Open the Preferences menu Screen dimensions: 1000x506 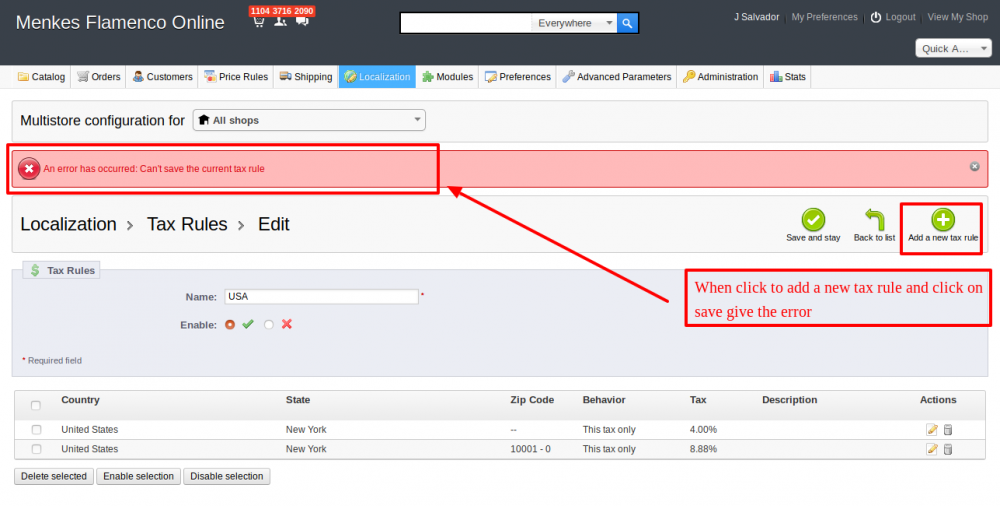517,77
